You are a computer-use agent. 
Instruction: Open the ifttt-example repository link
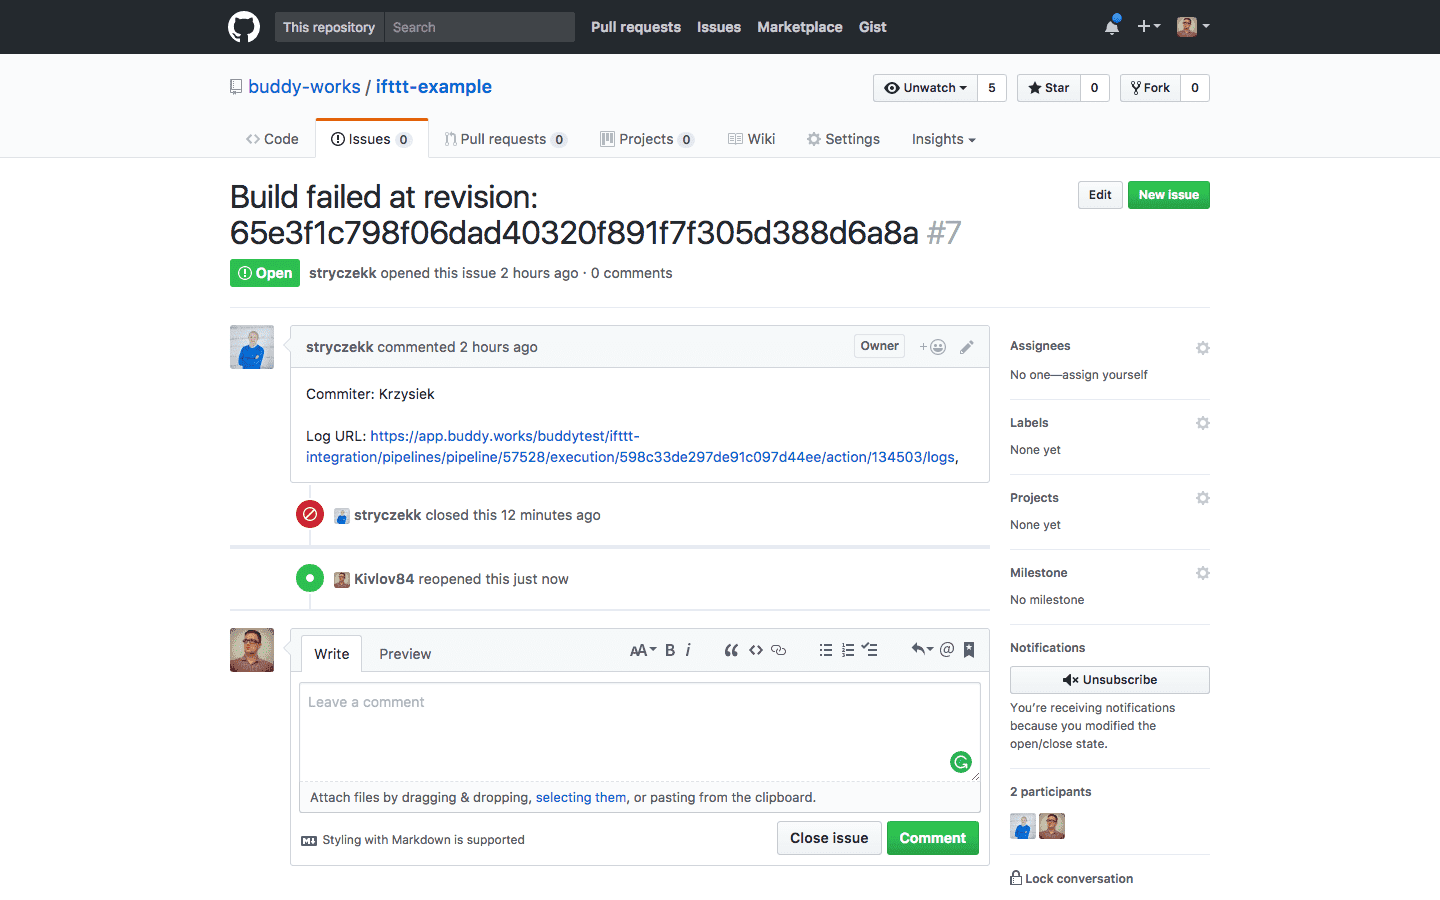(434, 87)
